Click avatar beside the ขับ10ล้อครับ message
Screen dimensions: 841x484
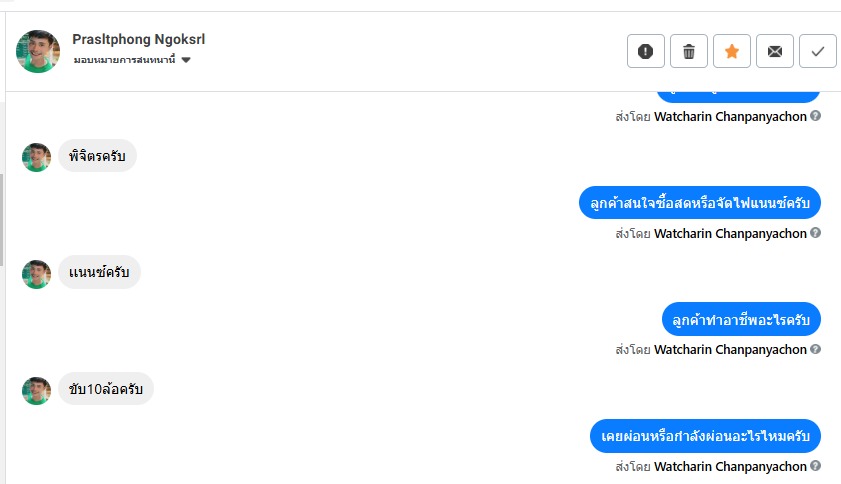[x=36, y=391]
